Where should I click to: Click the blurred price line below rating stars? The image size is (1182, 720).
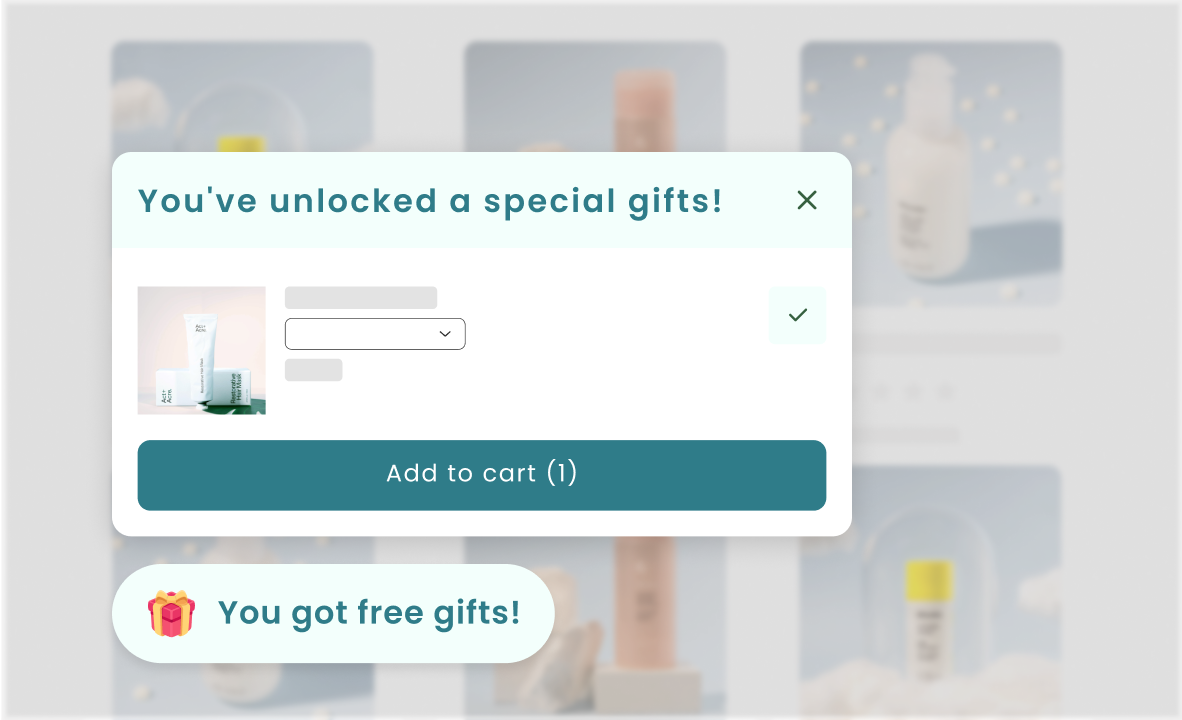point(905,435)
